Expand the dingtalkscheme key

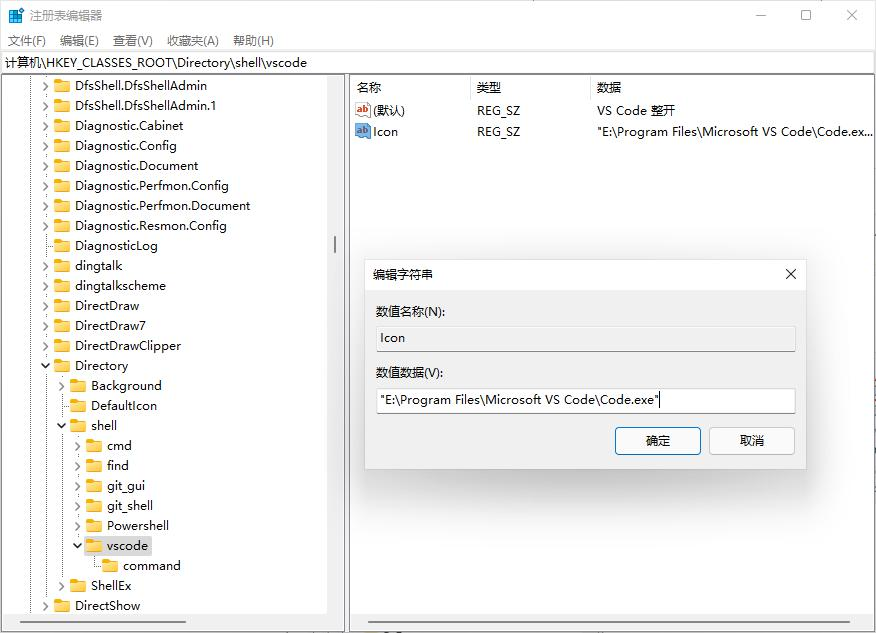coord(46,286)
